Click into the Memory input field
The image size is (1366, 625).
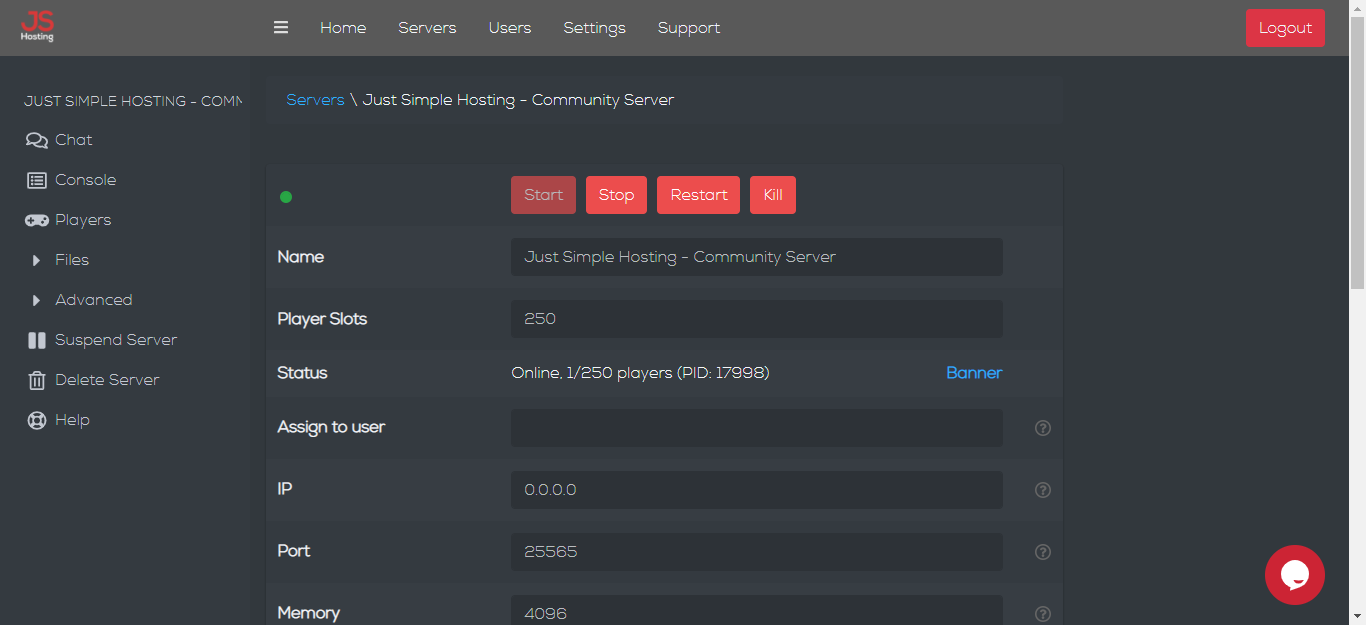[x=757, y=610]
